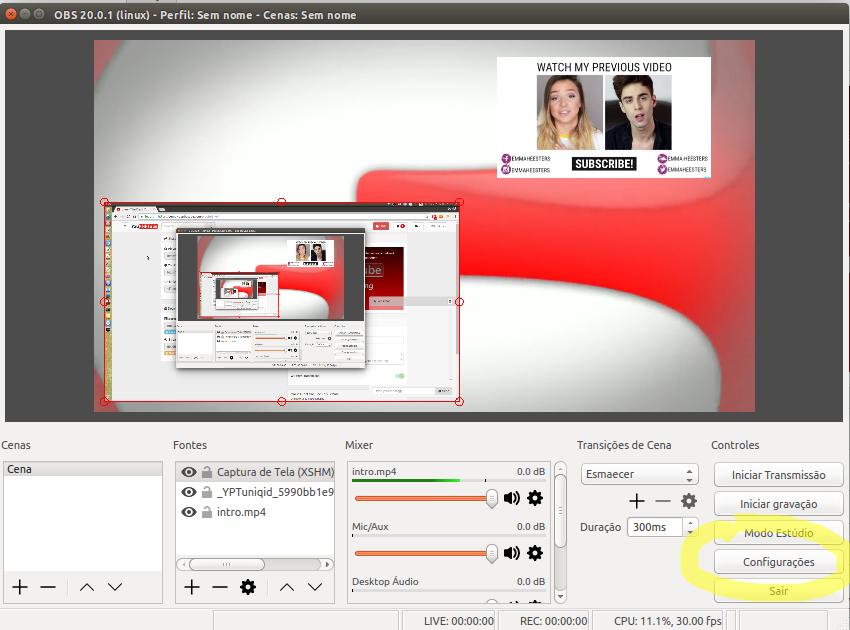Viewport: 850px width, 630px height.
Task: Increase Duração value with up stepper
Action: point(690,523)
